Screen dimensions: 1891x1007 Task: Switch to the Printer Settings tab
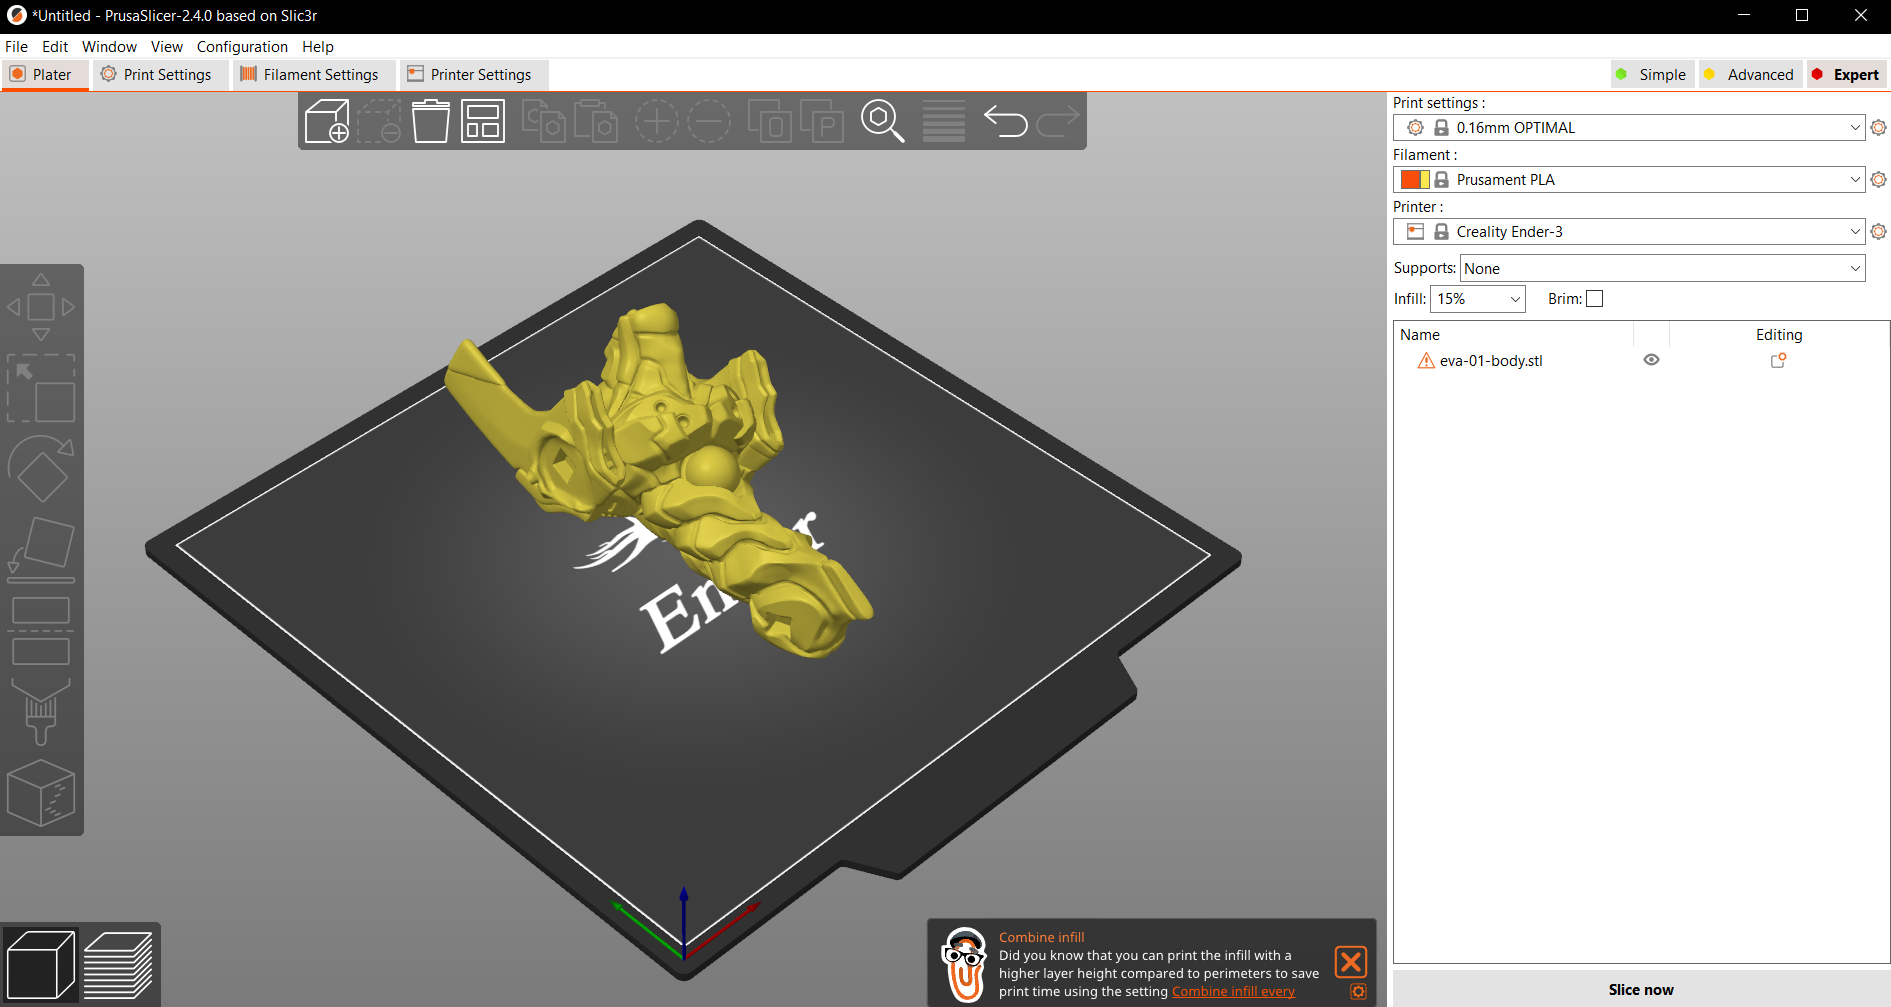(472, 75)
